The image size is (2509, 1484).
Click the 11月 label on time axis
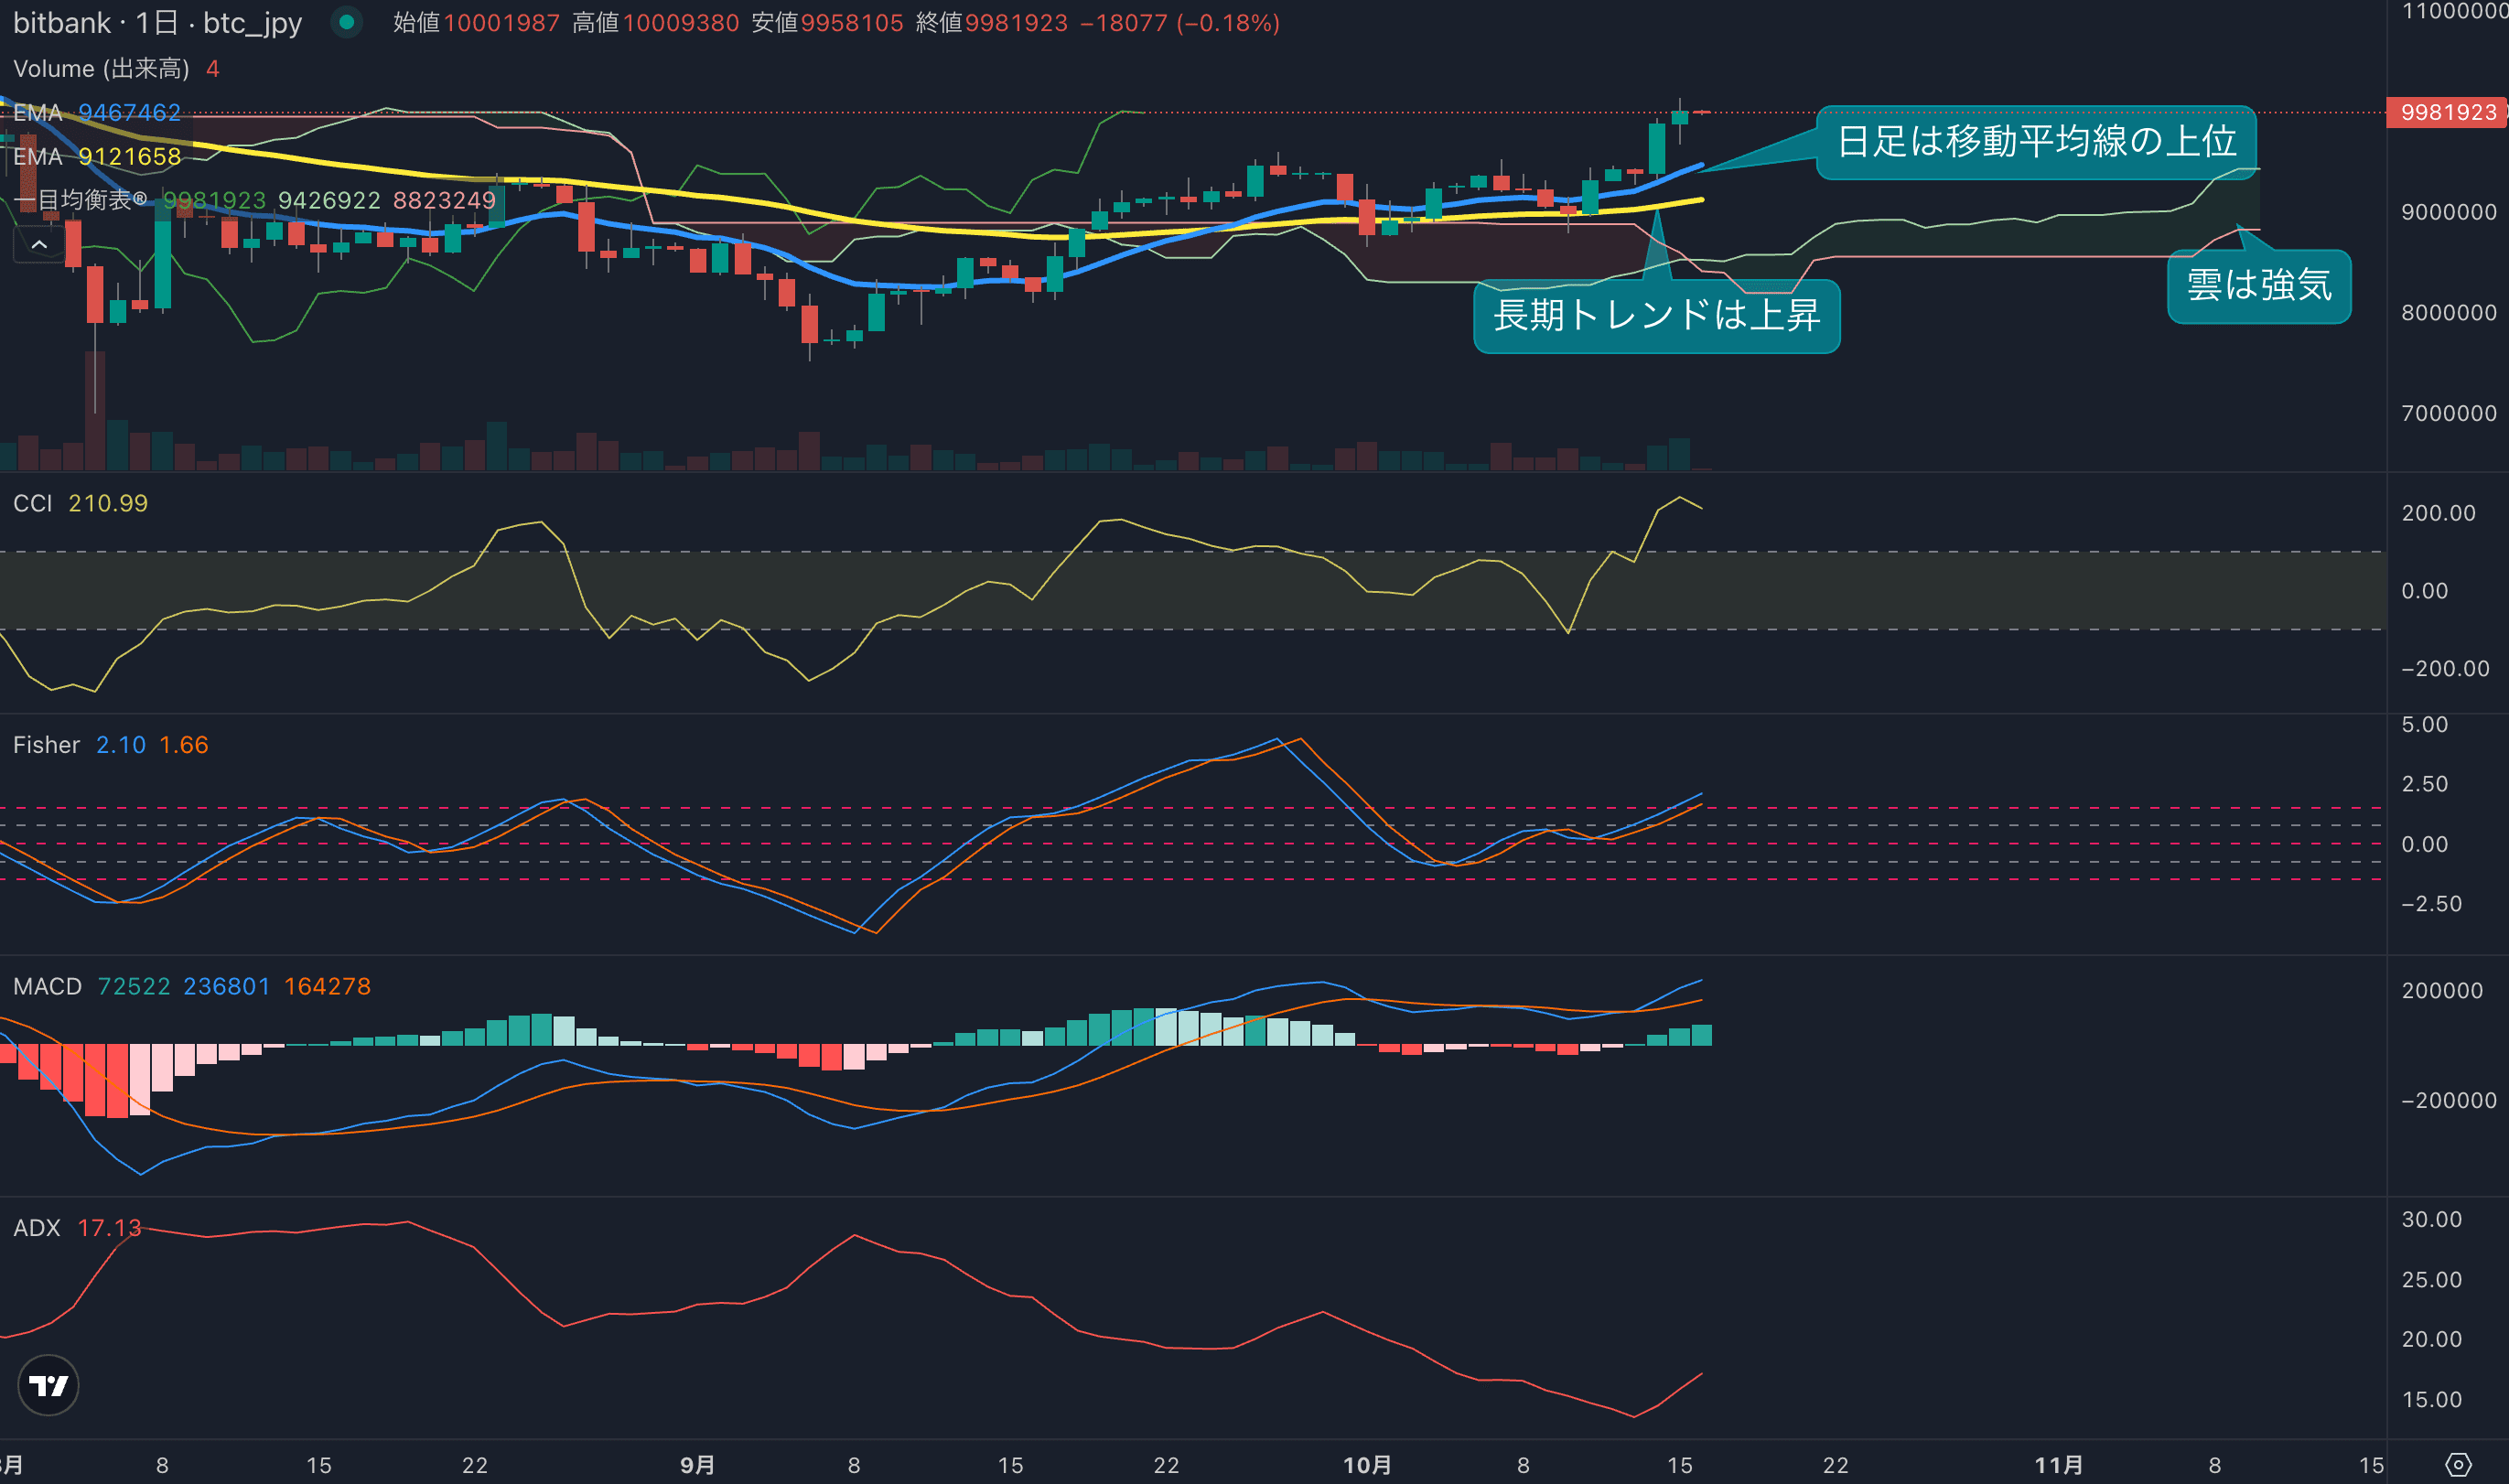tap(2058, 1465)
